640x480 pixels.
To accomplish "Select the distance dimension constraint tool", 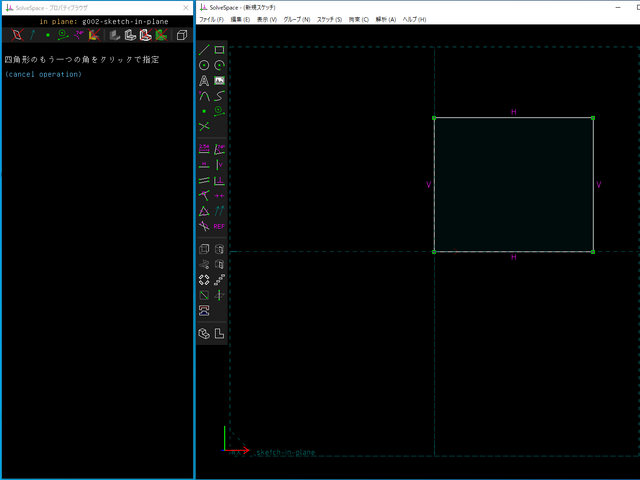I will point(204,149).
